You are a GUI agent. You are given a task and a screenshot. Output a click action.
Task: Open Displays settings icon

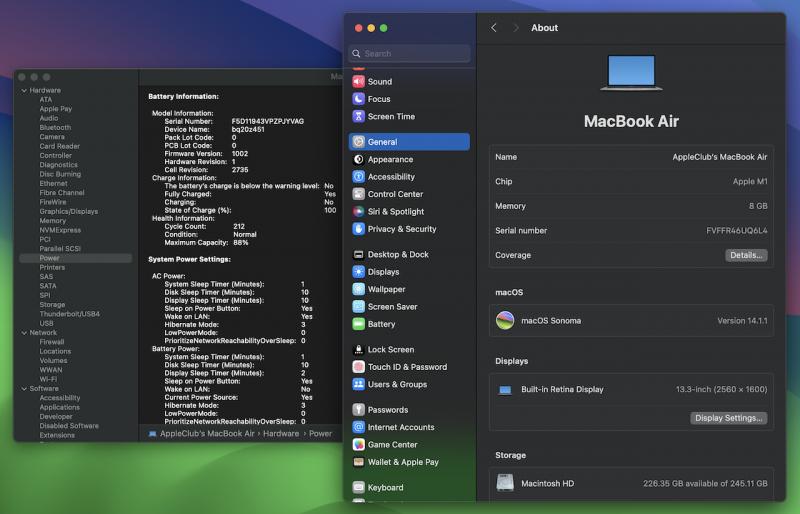click(359, 272)
